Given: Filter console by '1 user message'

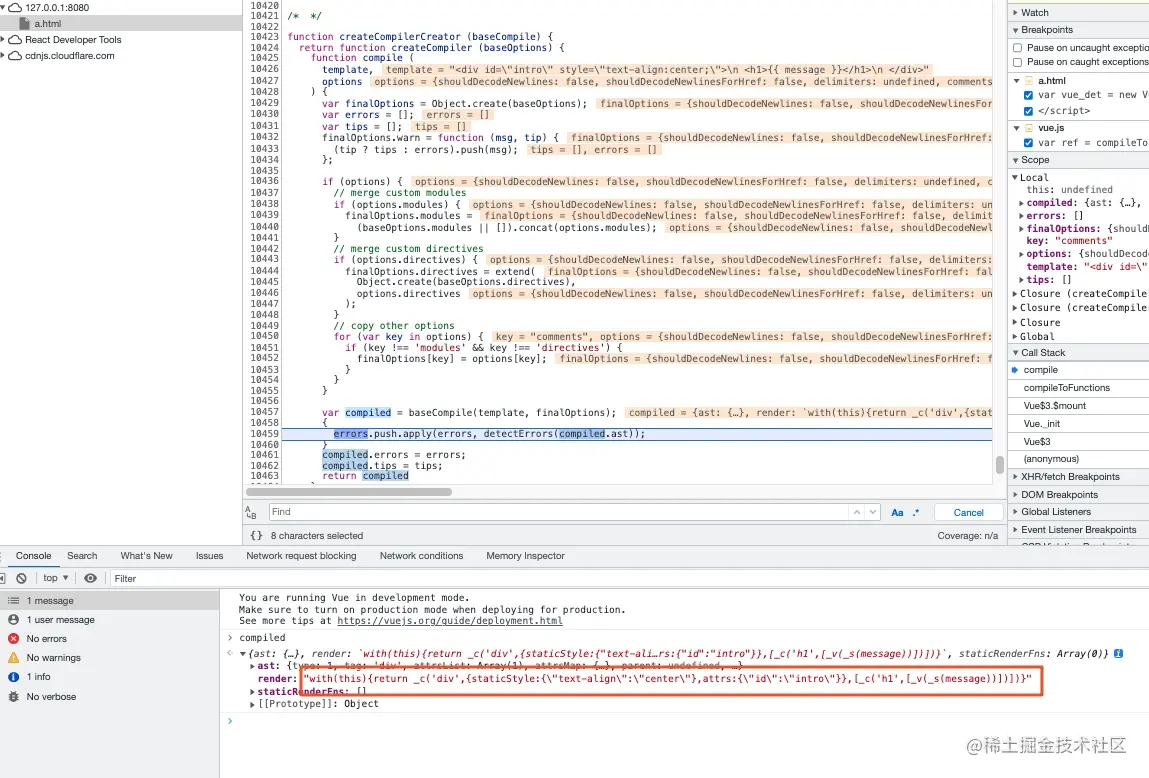Looking at the screenshot, I should [110, 620].
